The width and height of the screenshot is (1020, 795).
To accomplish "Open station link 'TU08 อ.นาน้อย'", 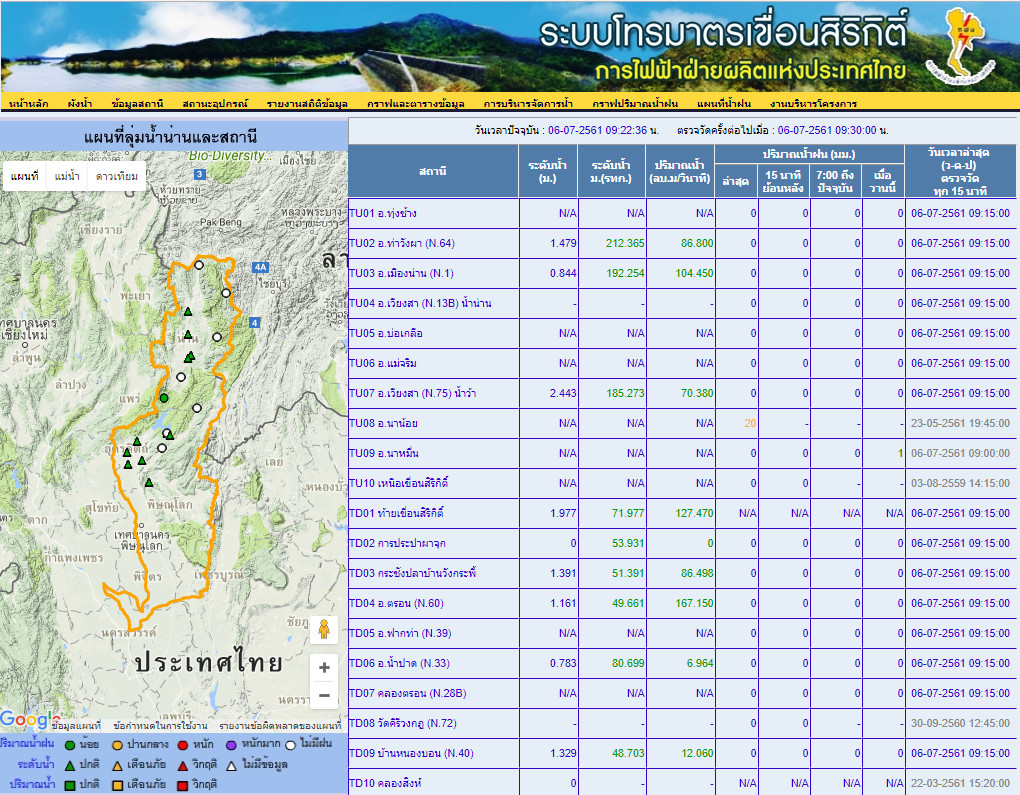I will click(x=383, y=423).
